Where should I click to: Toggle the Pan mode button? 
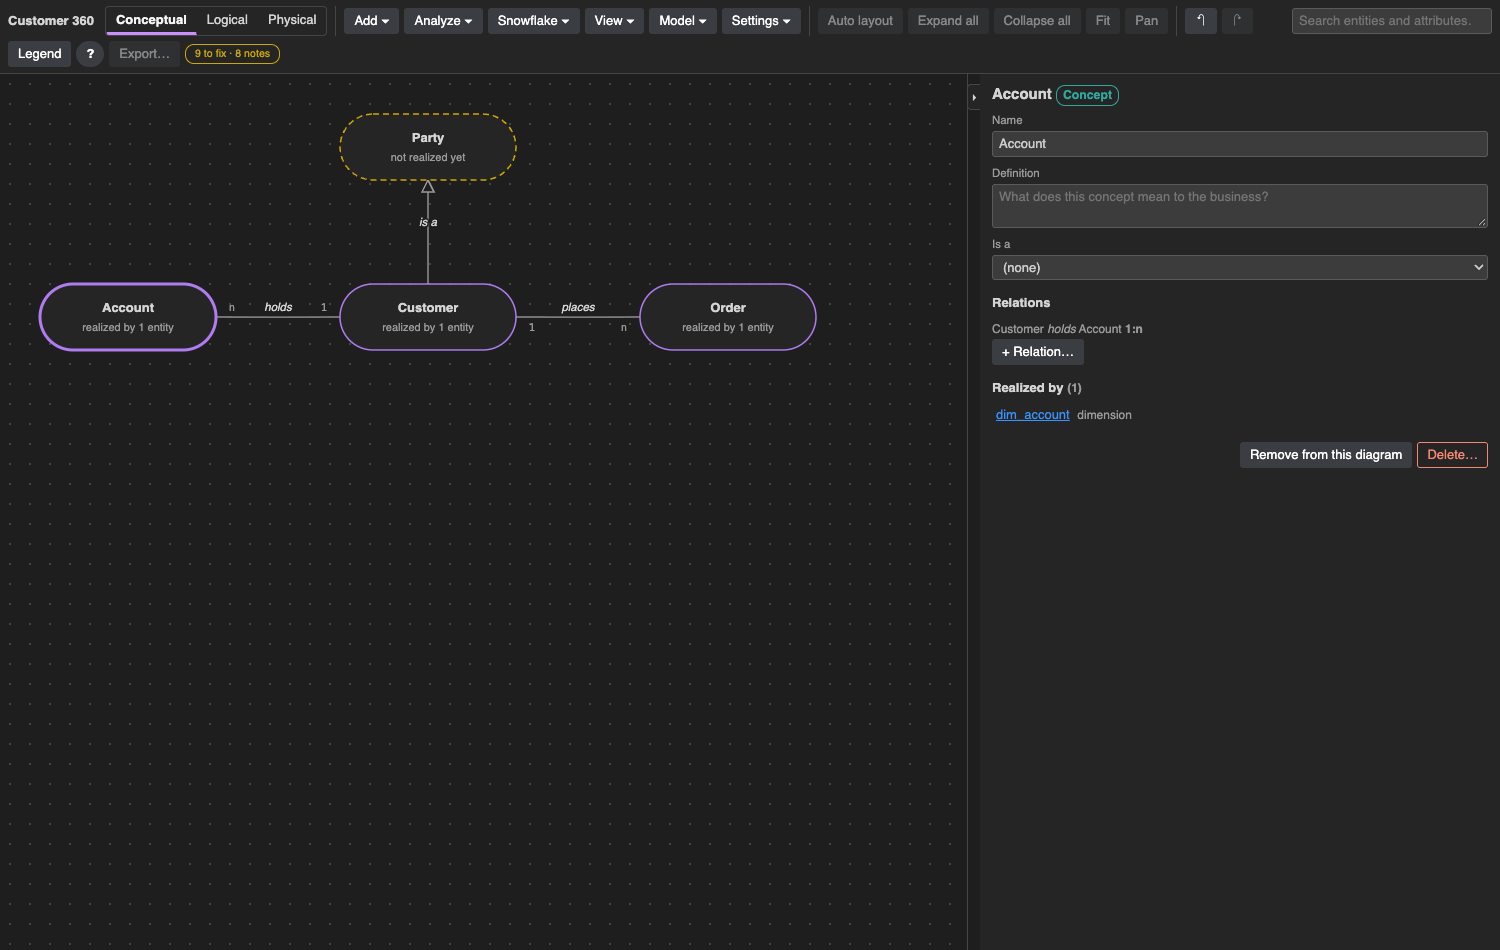pyautogui.click(x=1146, y=21)
